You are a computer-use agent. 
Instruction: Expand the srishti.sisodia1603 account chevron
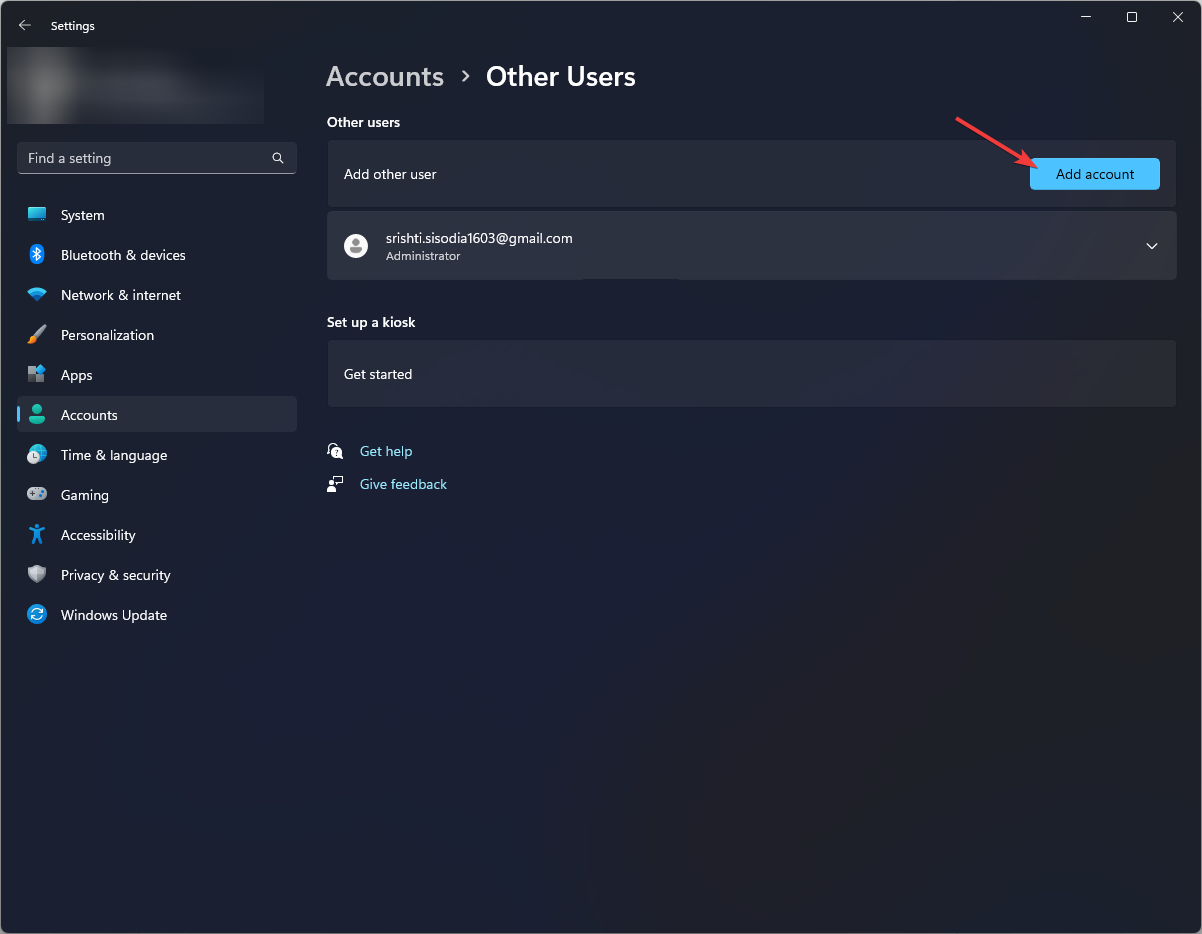(1152, 246)
